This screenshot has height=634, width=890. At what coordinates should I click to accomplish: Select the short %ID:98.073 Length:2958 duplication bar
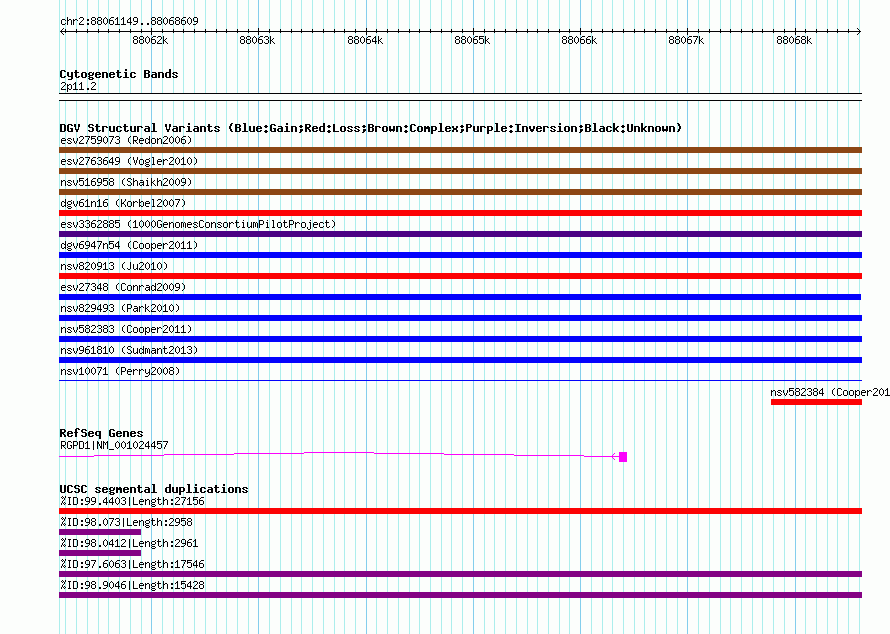pyautogui.click(x=100, y=532)
